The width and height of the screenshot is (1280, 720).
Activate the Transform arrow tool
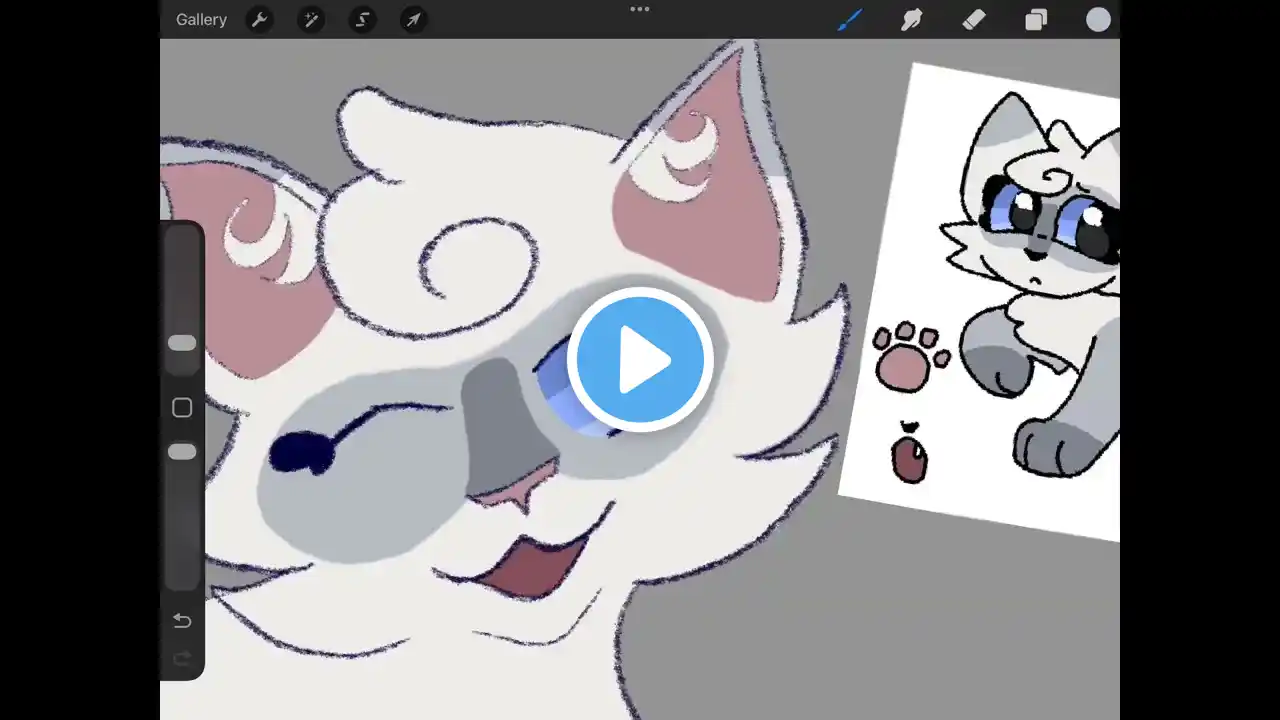coord(413,20)
